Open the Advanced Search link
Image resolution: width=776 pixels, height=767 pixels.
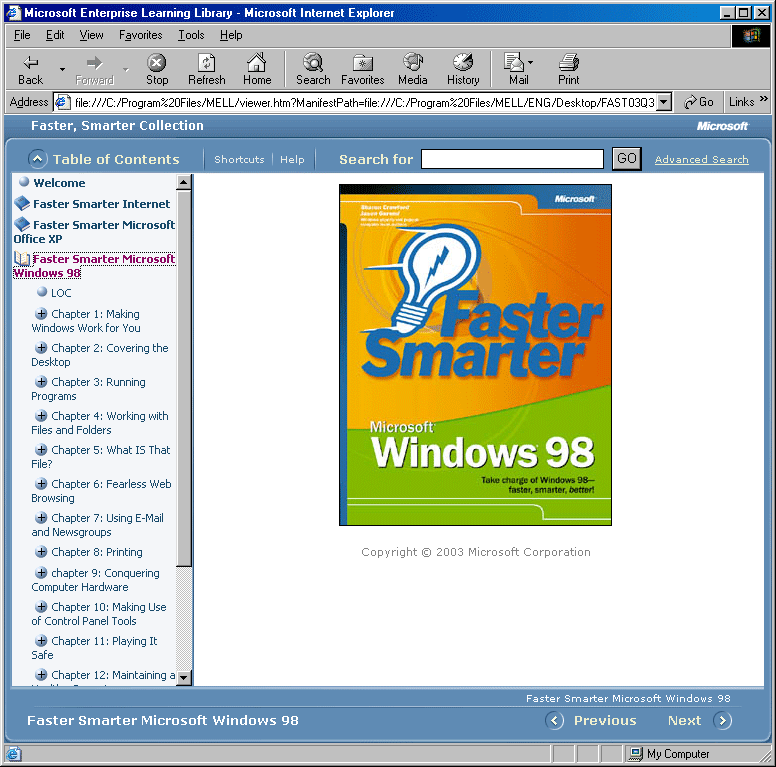(701, 159)
